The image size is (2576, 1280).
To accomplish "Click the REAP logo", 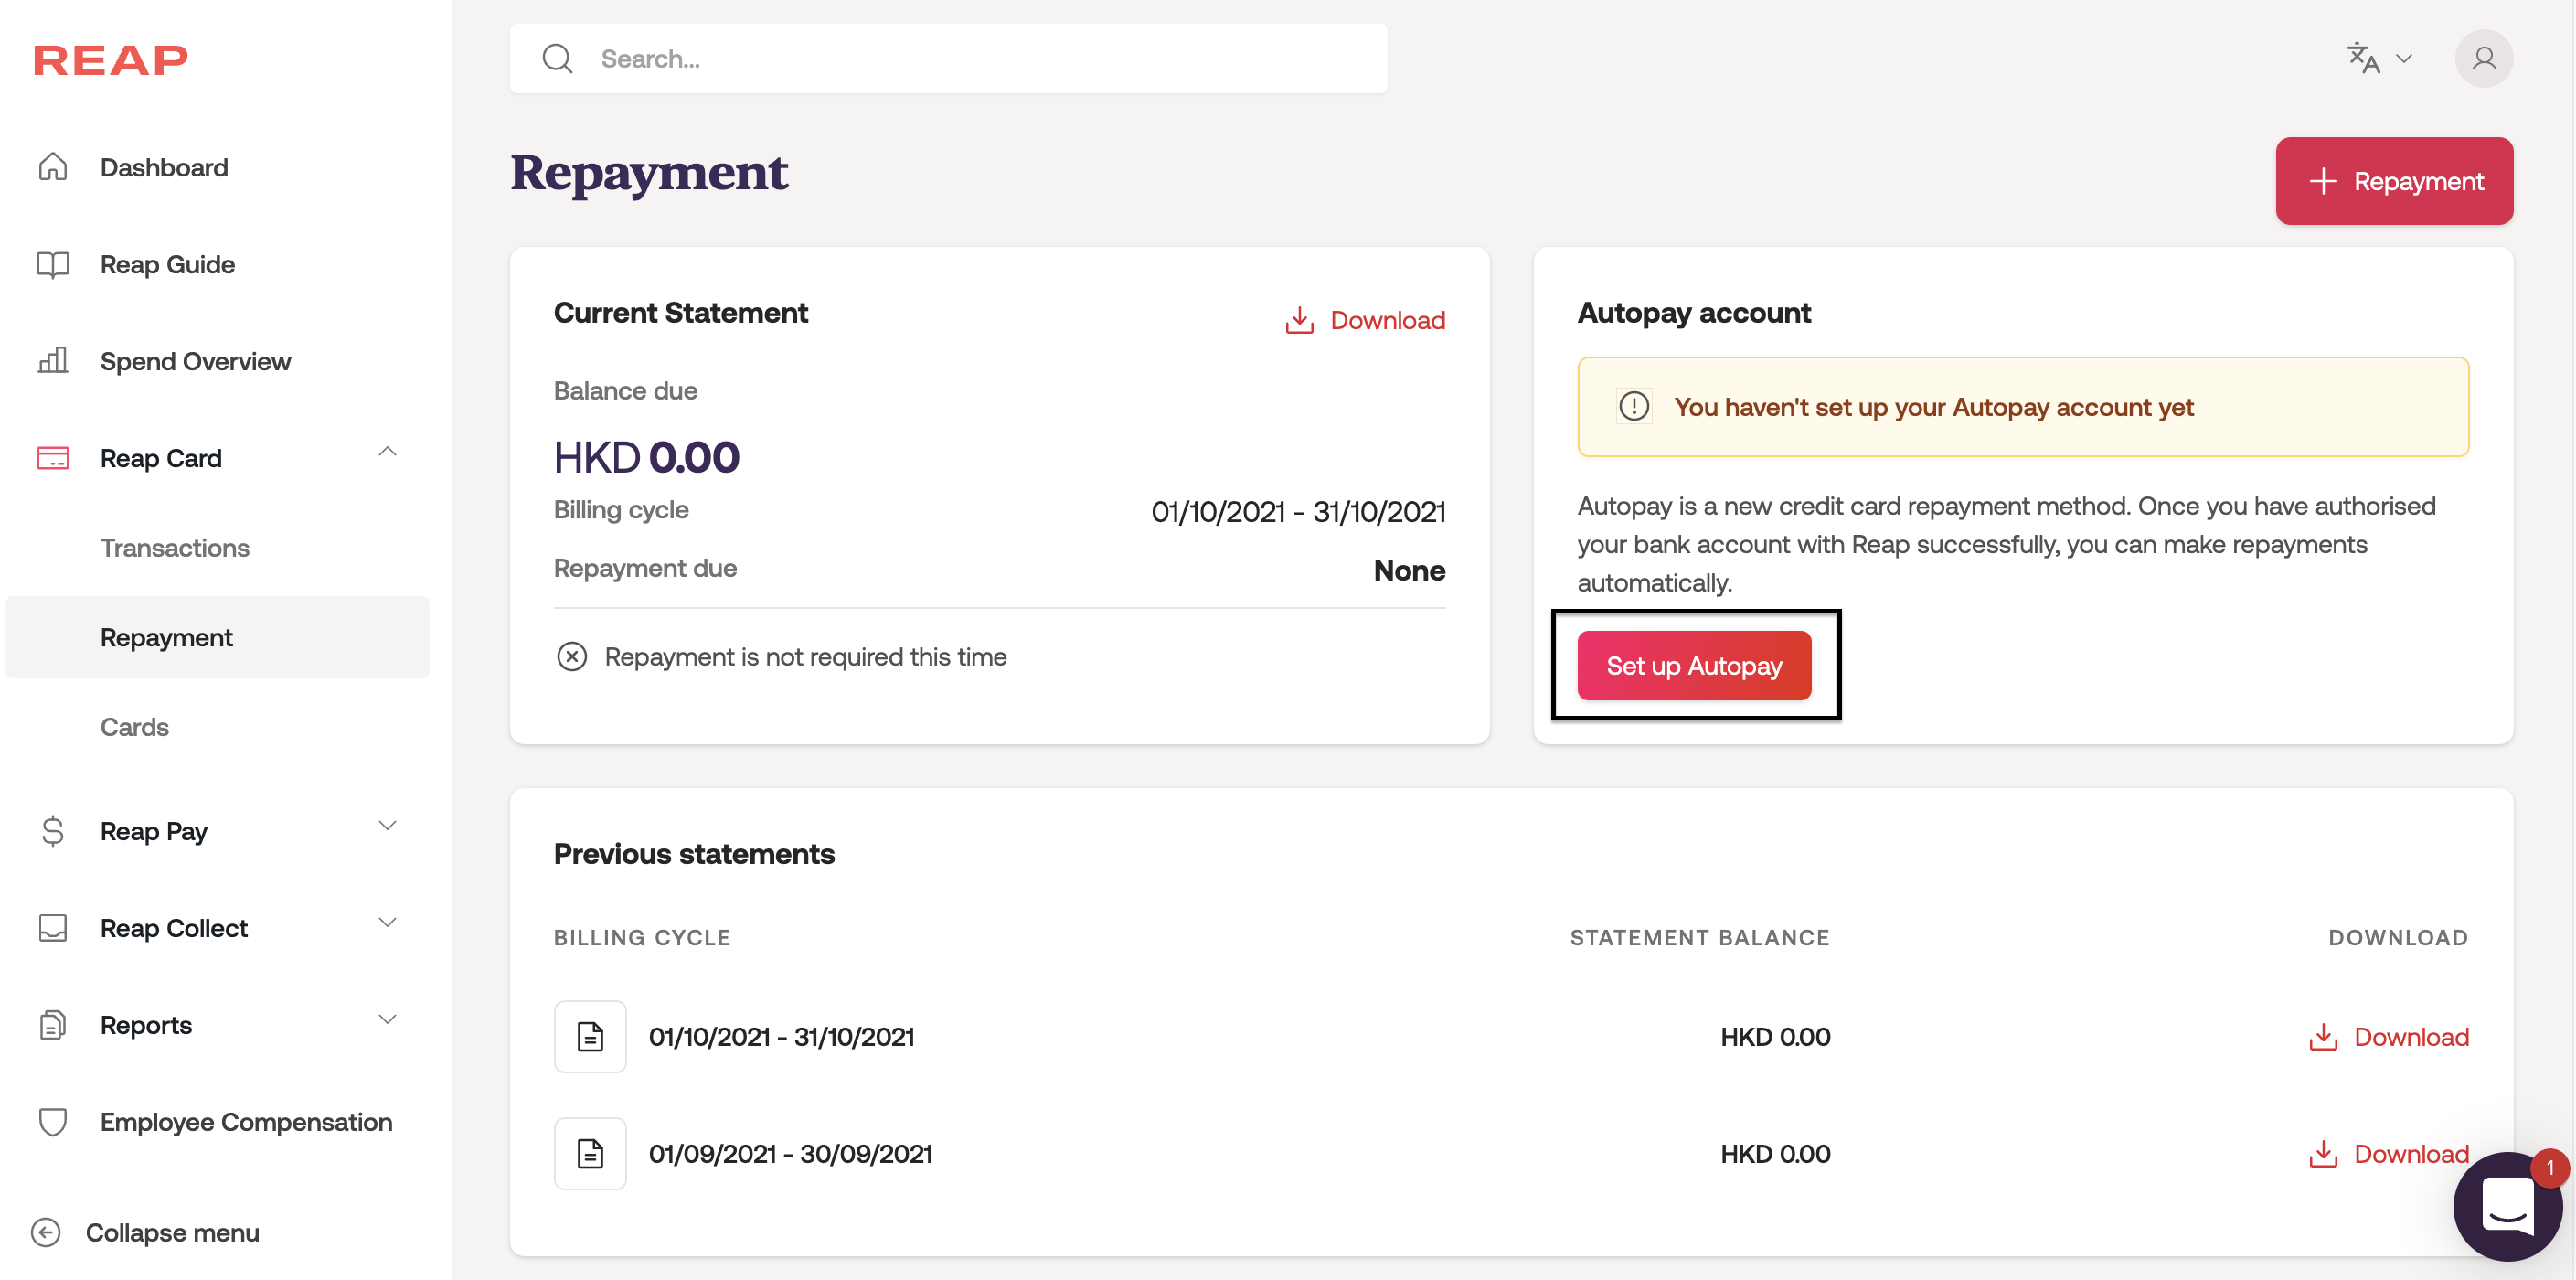I will [x=111, y=60].
